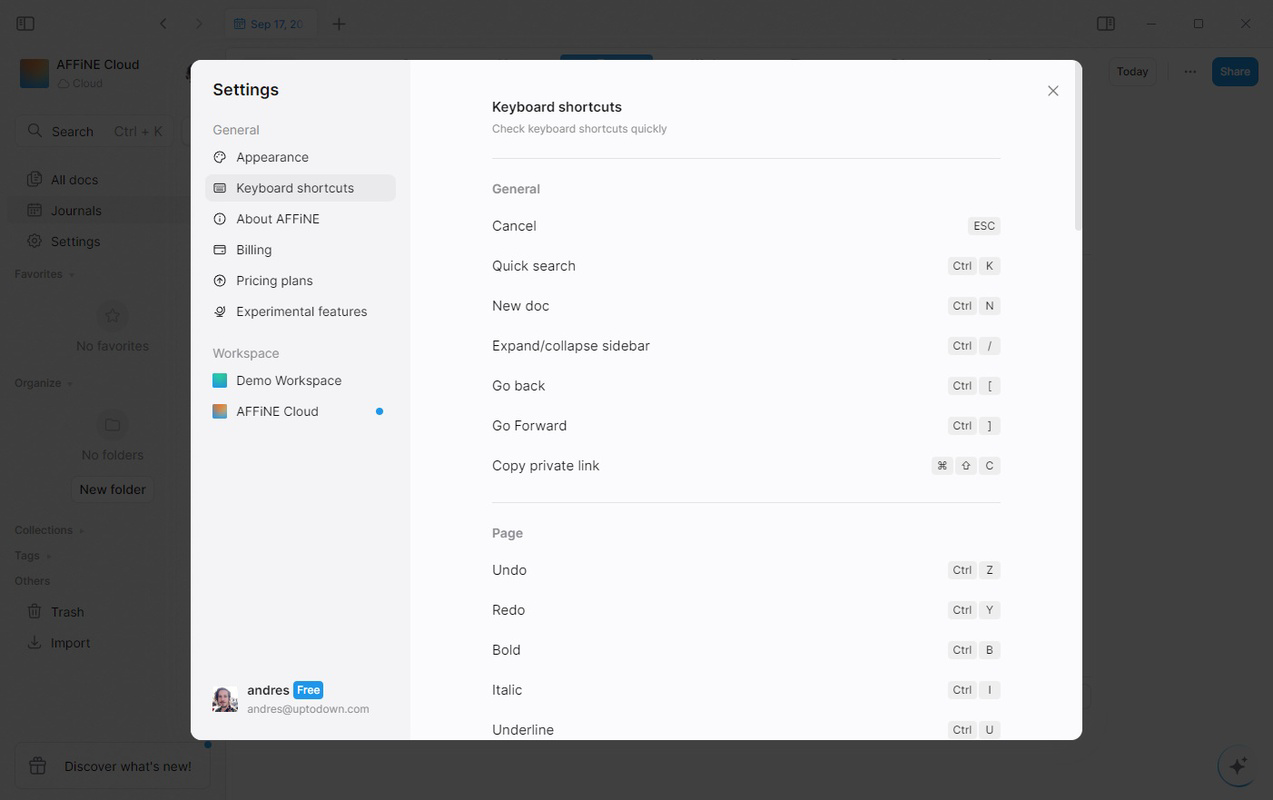1273x800 pixels.
Task: Click the New doc shortcut row
Action: pyautogui.click(x=746, y=306)
